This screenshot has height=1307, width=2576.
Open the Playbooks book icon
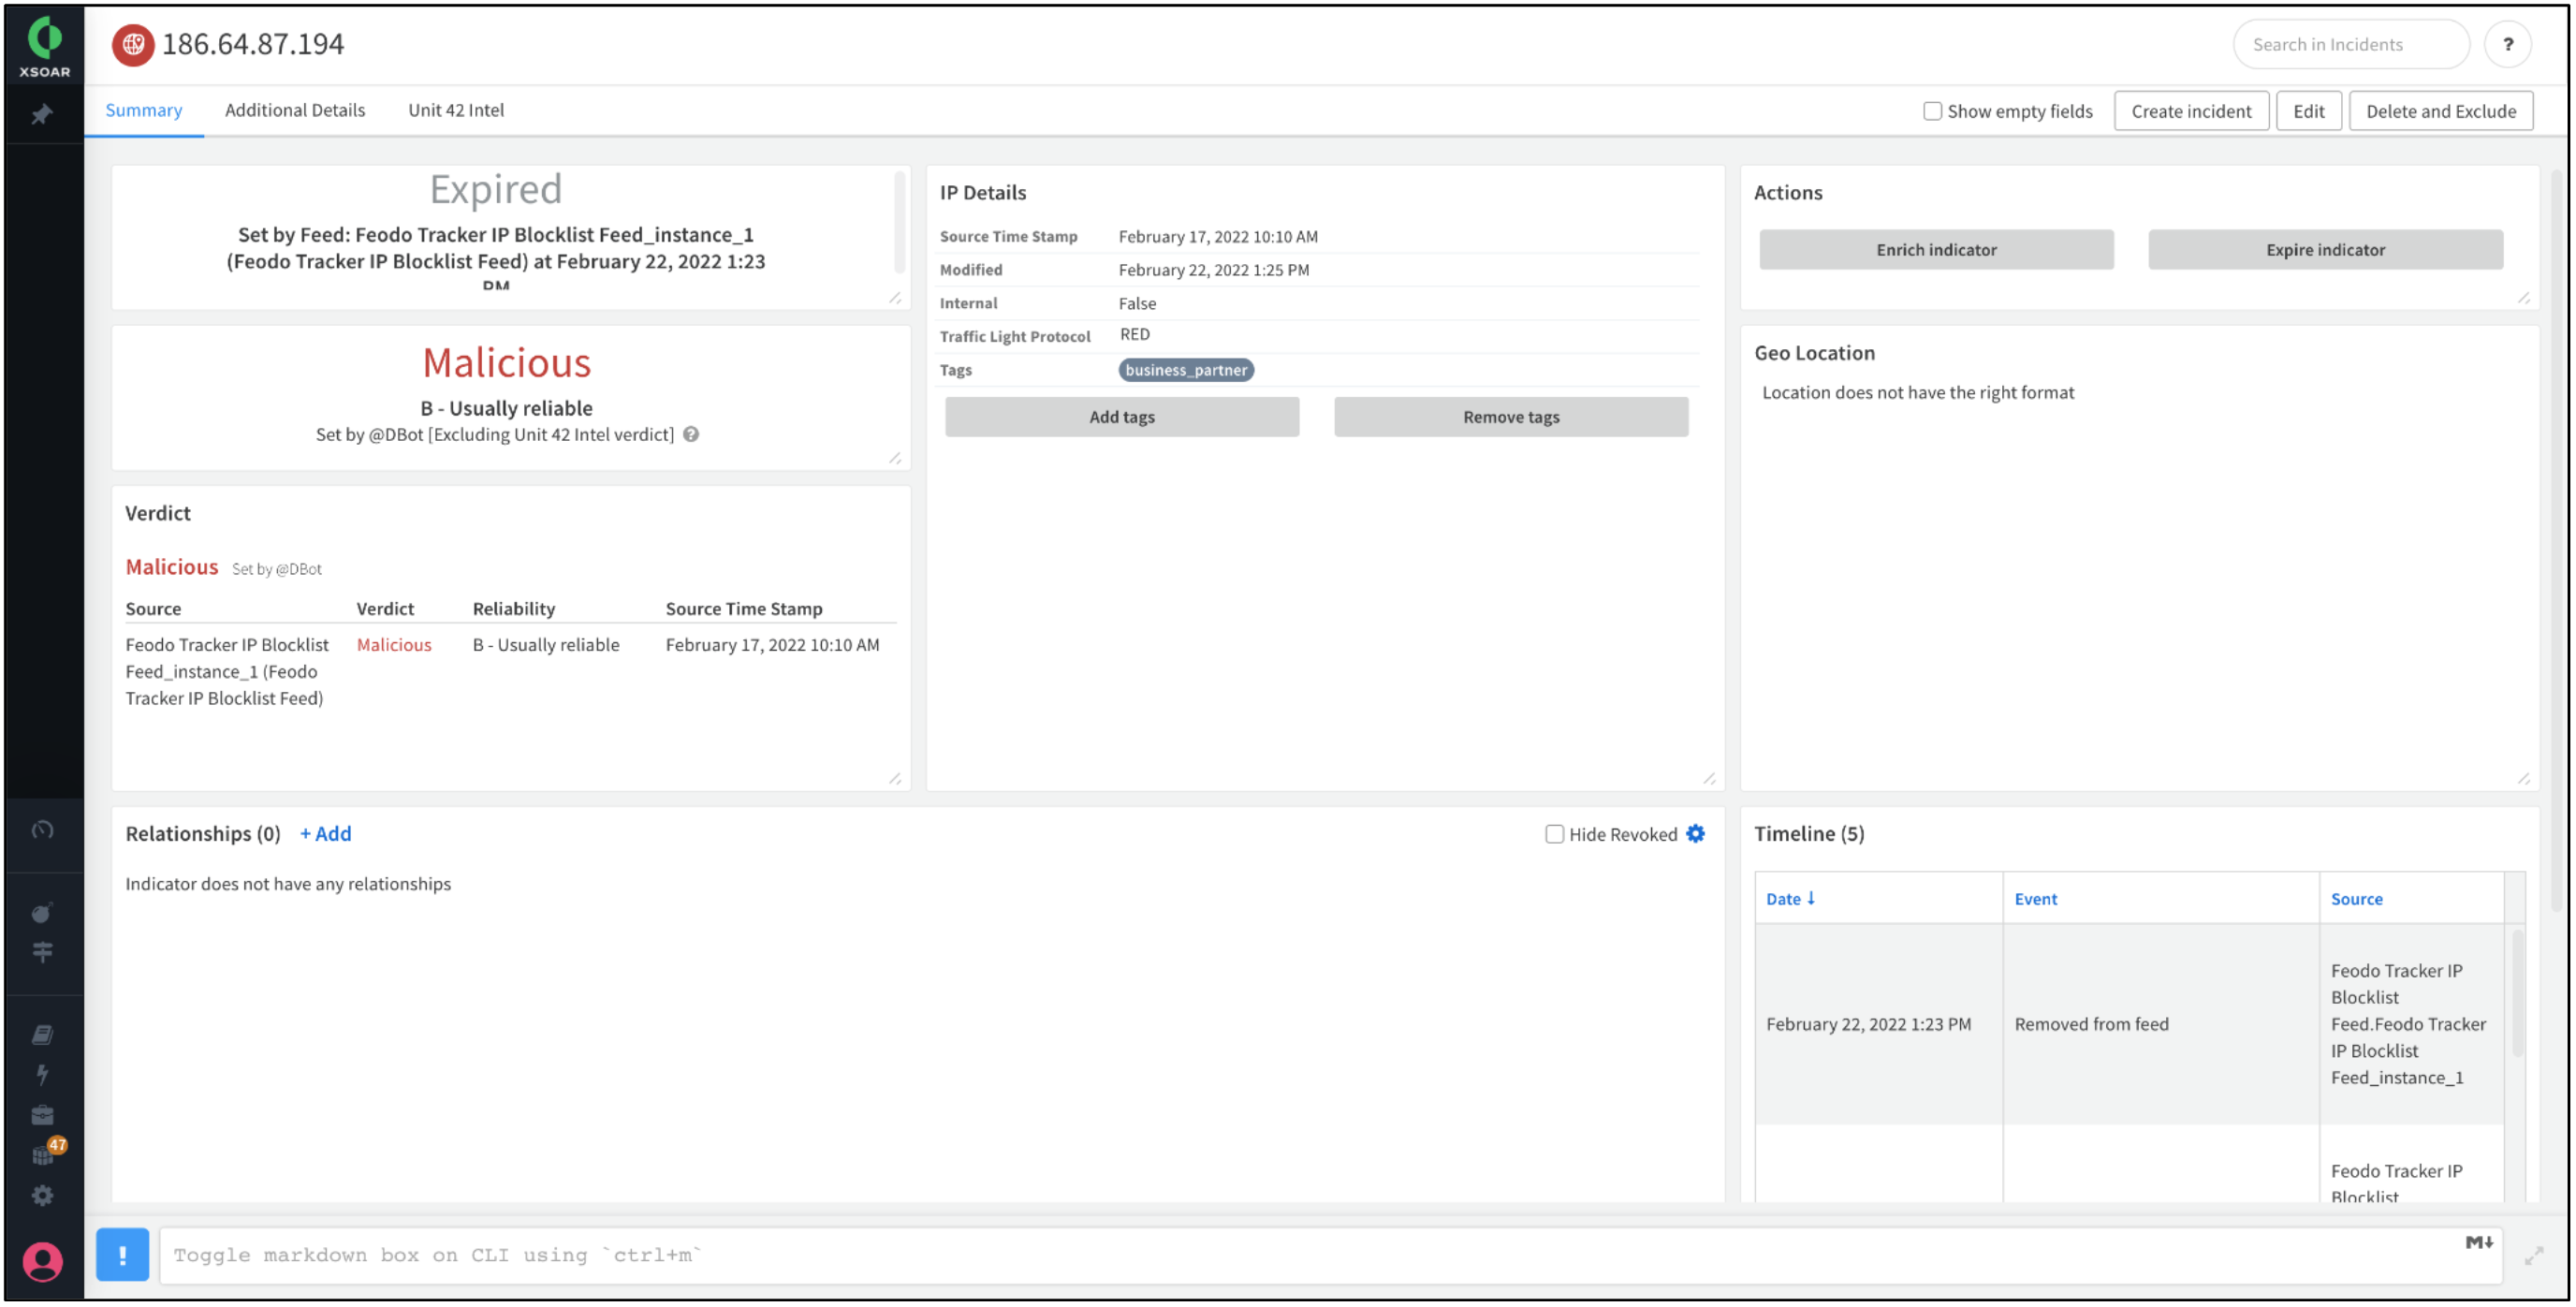[42, 1036]
